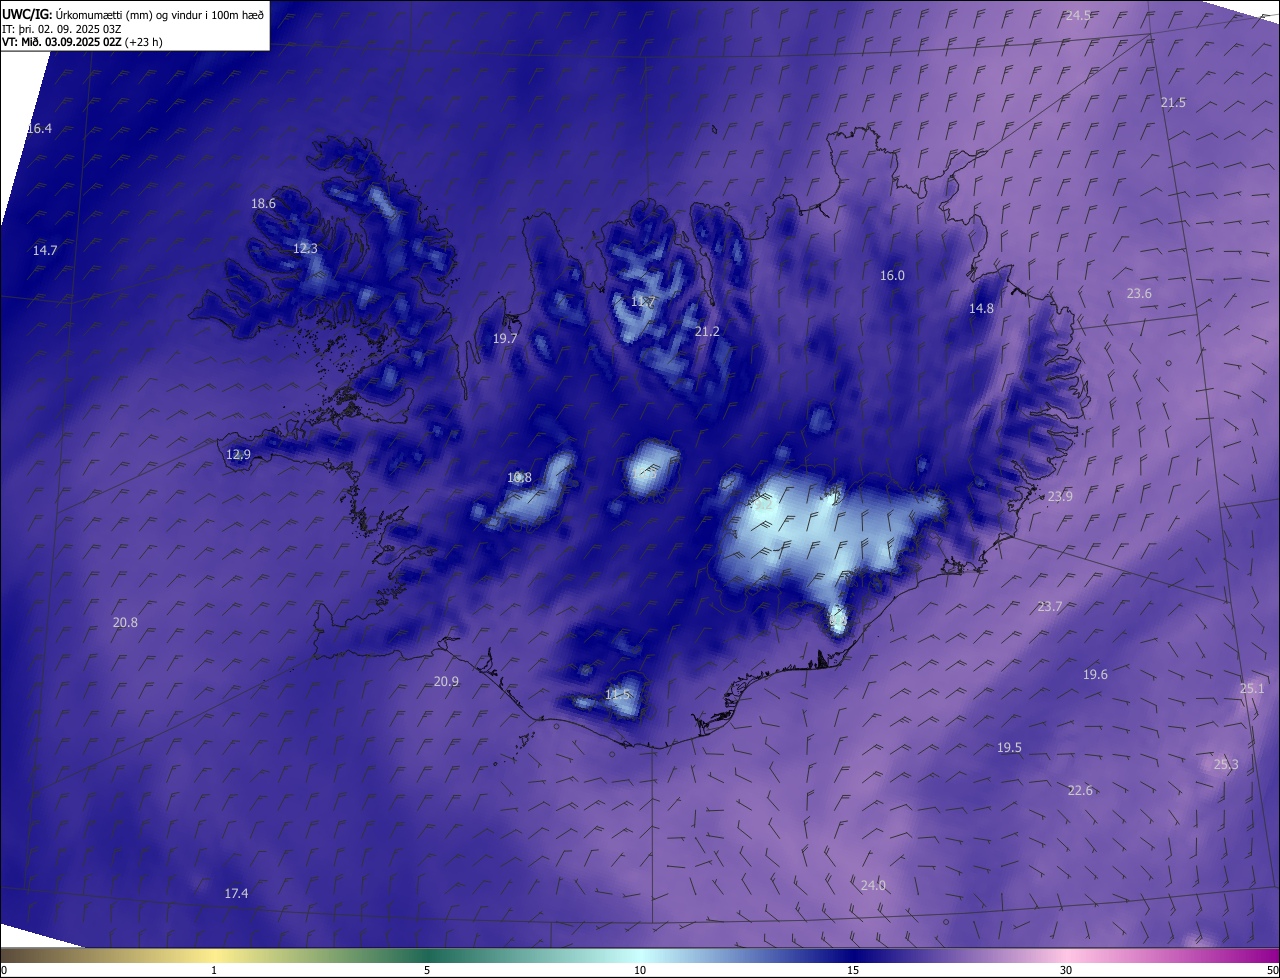Click the 19.7 map value
1280x978 pixels.
tap(505, 339)
